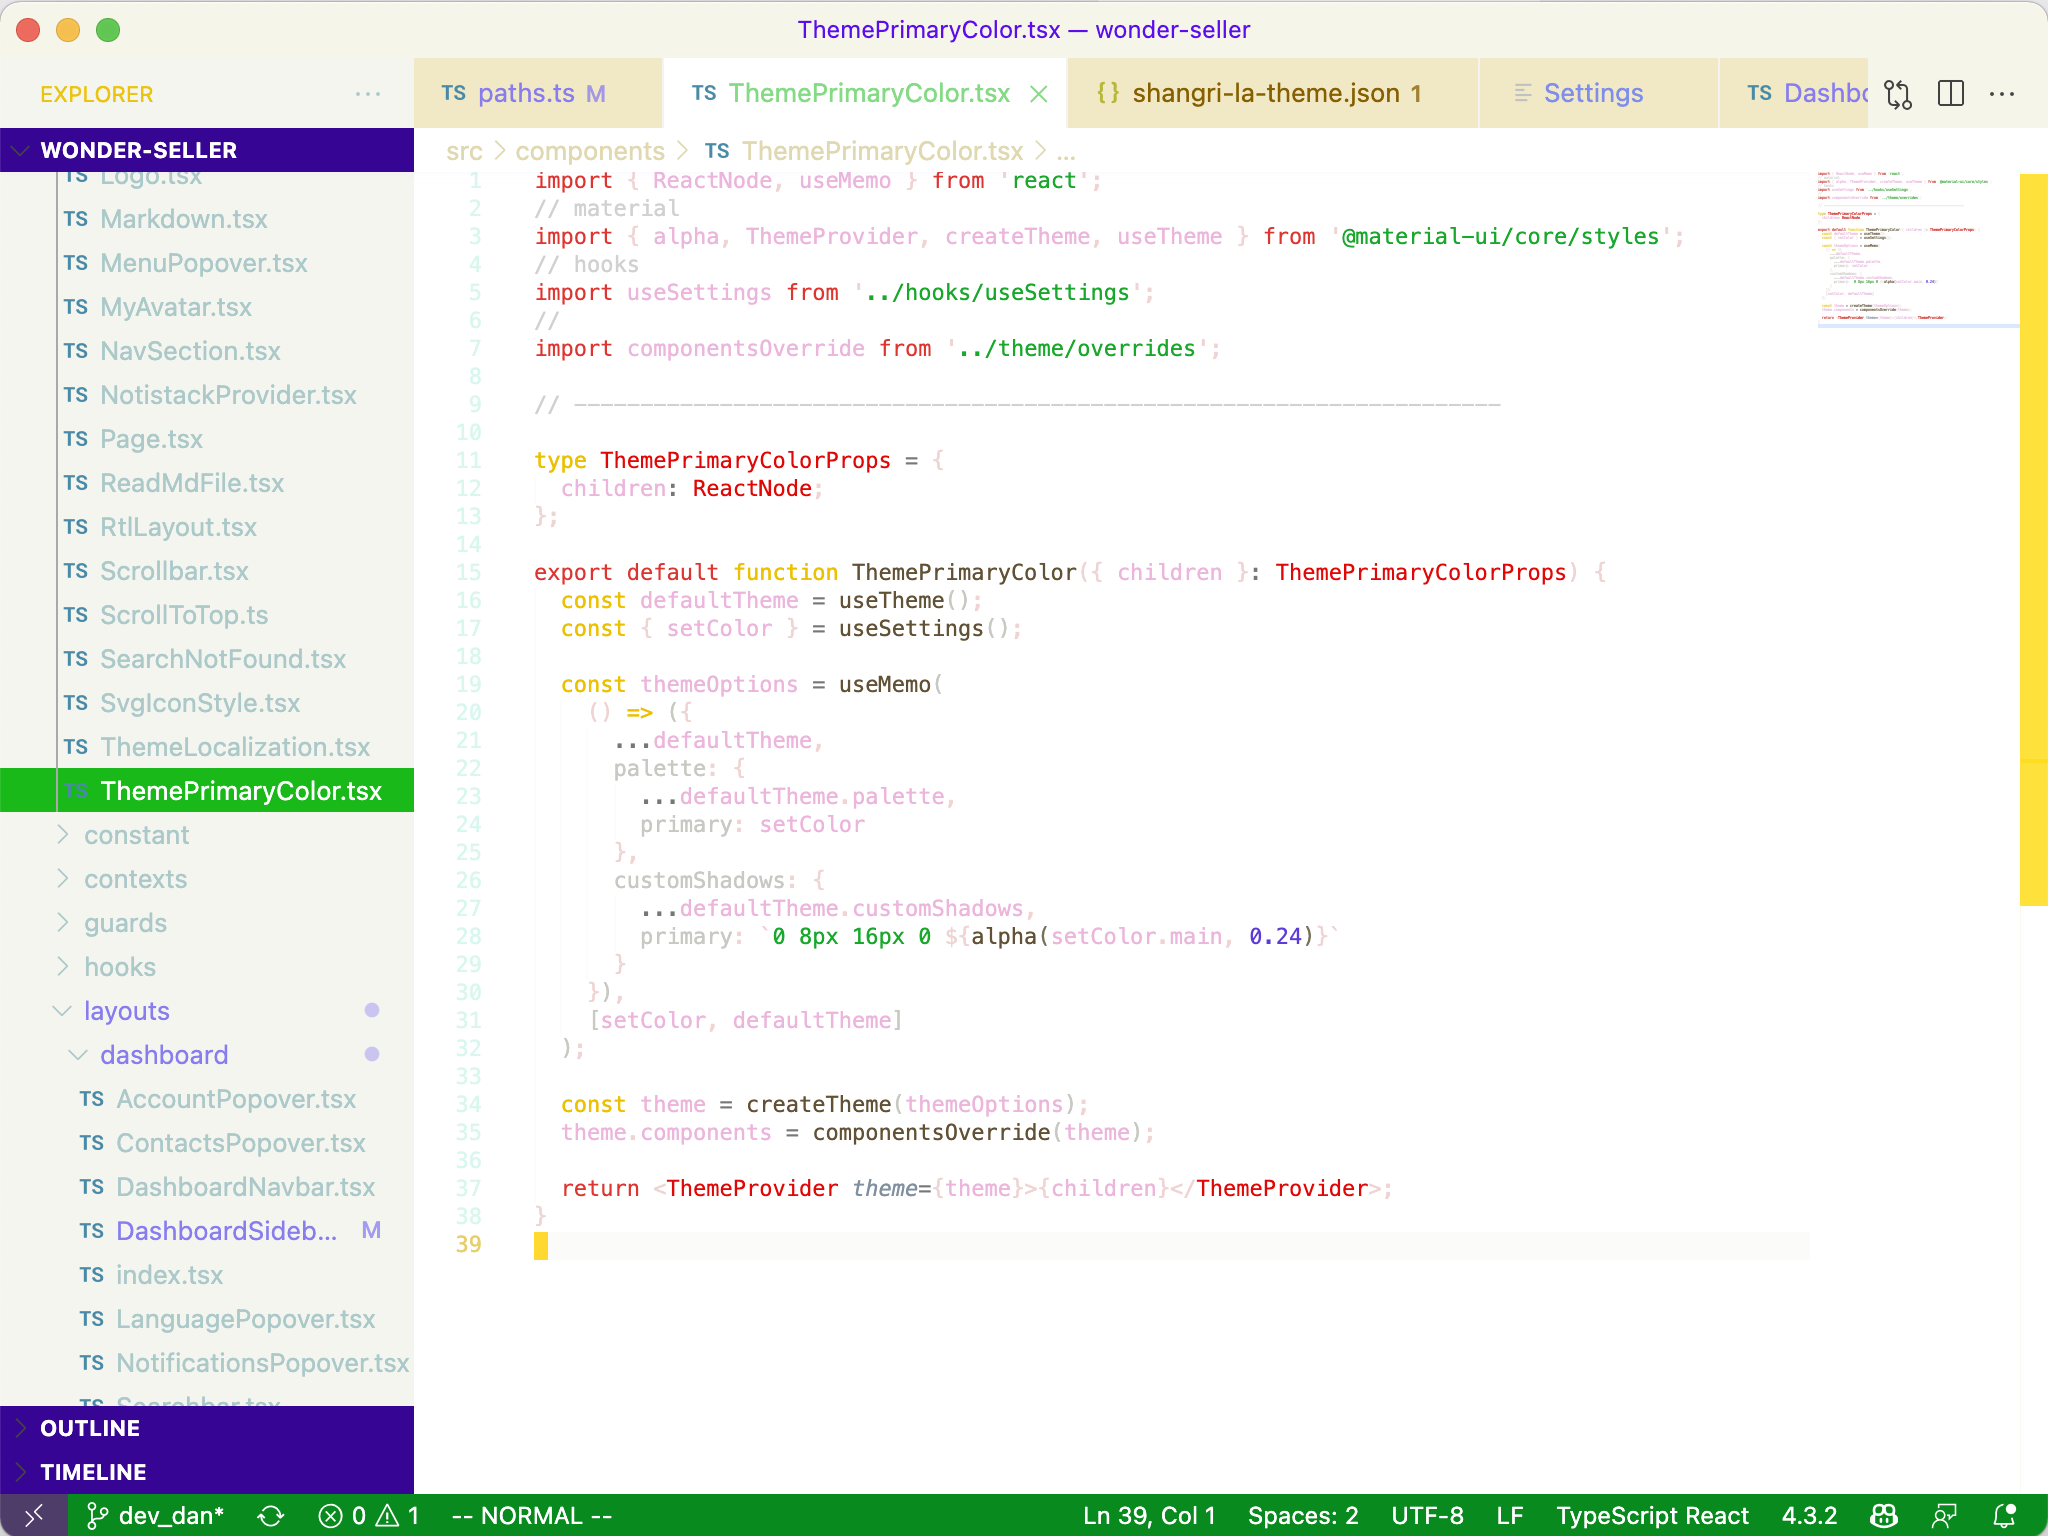Open the source control changes compare icon
Image resolution: width=2048 pixels, height=1536 pixels.
[1897, 94]
